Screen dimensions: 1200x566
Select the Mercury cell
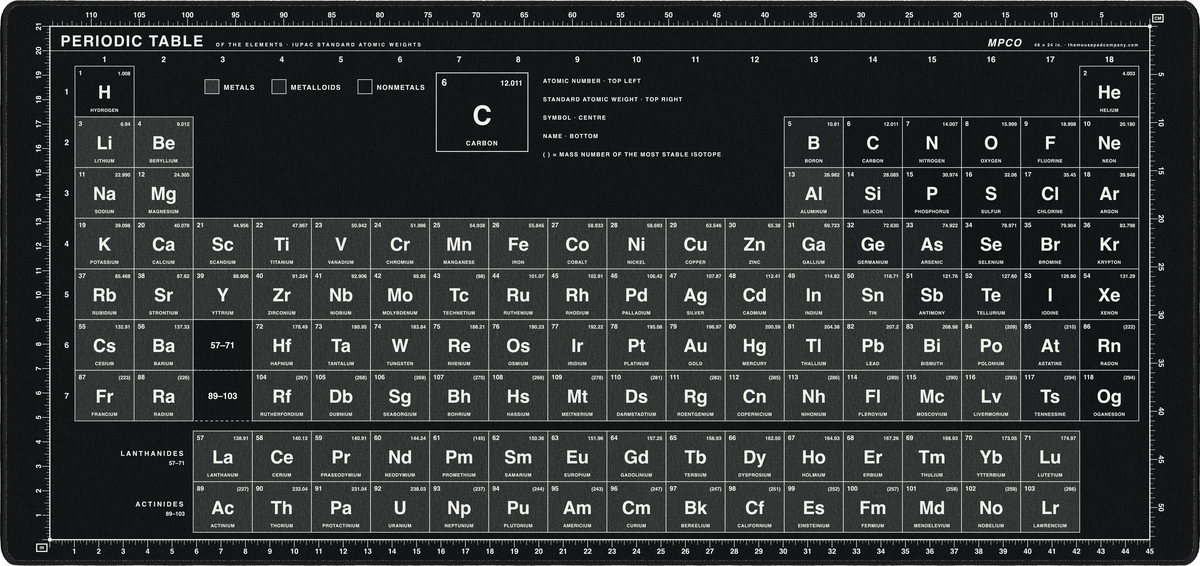[754, 345]
